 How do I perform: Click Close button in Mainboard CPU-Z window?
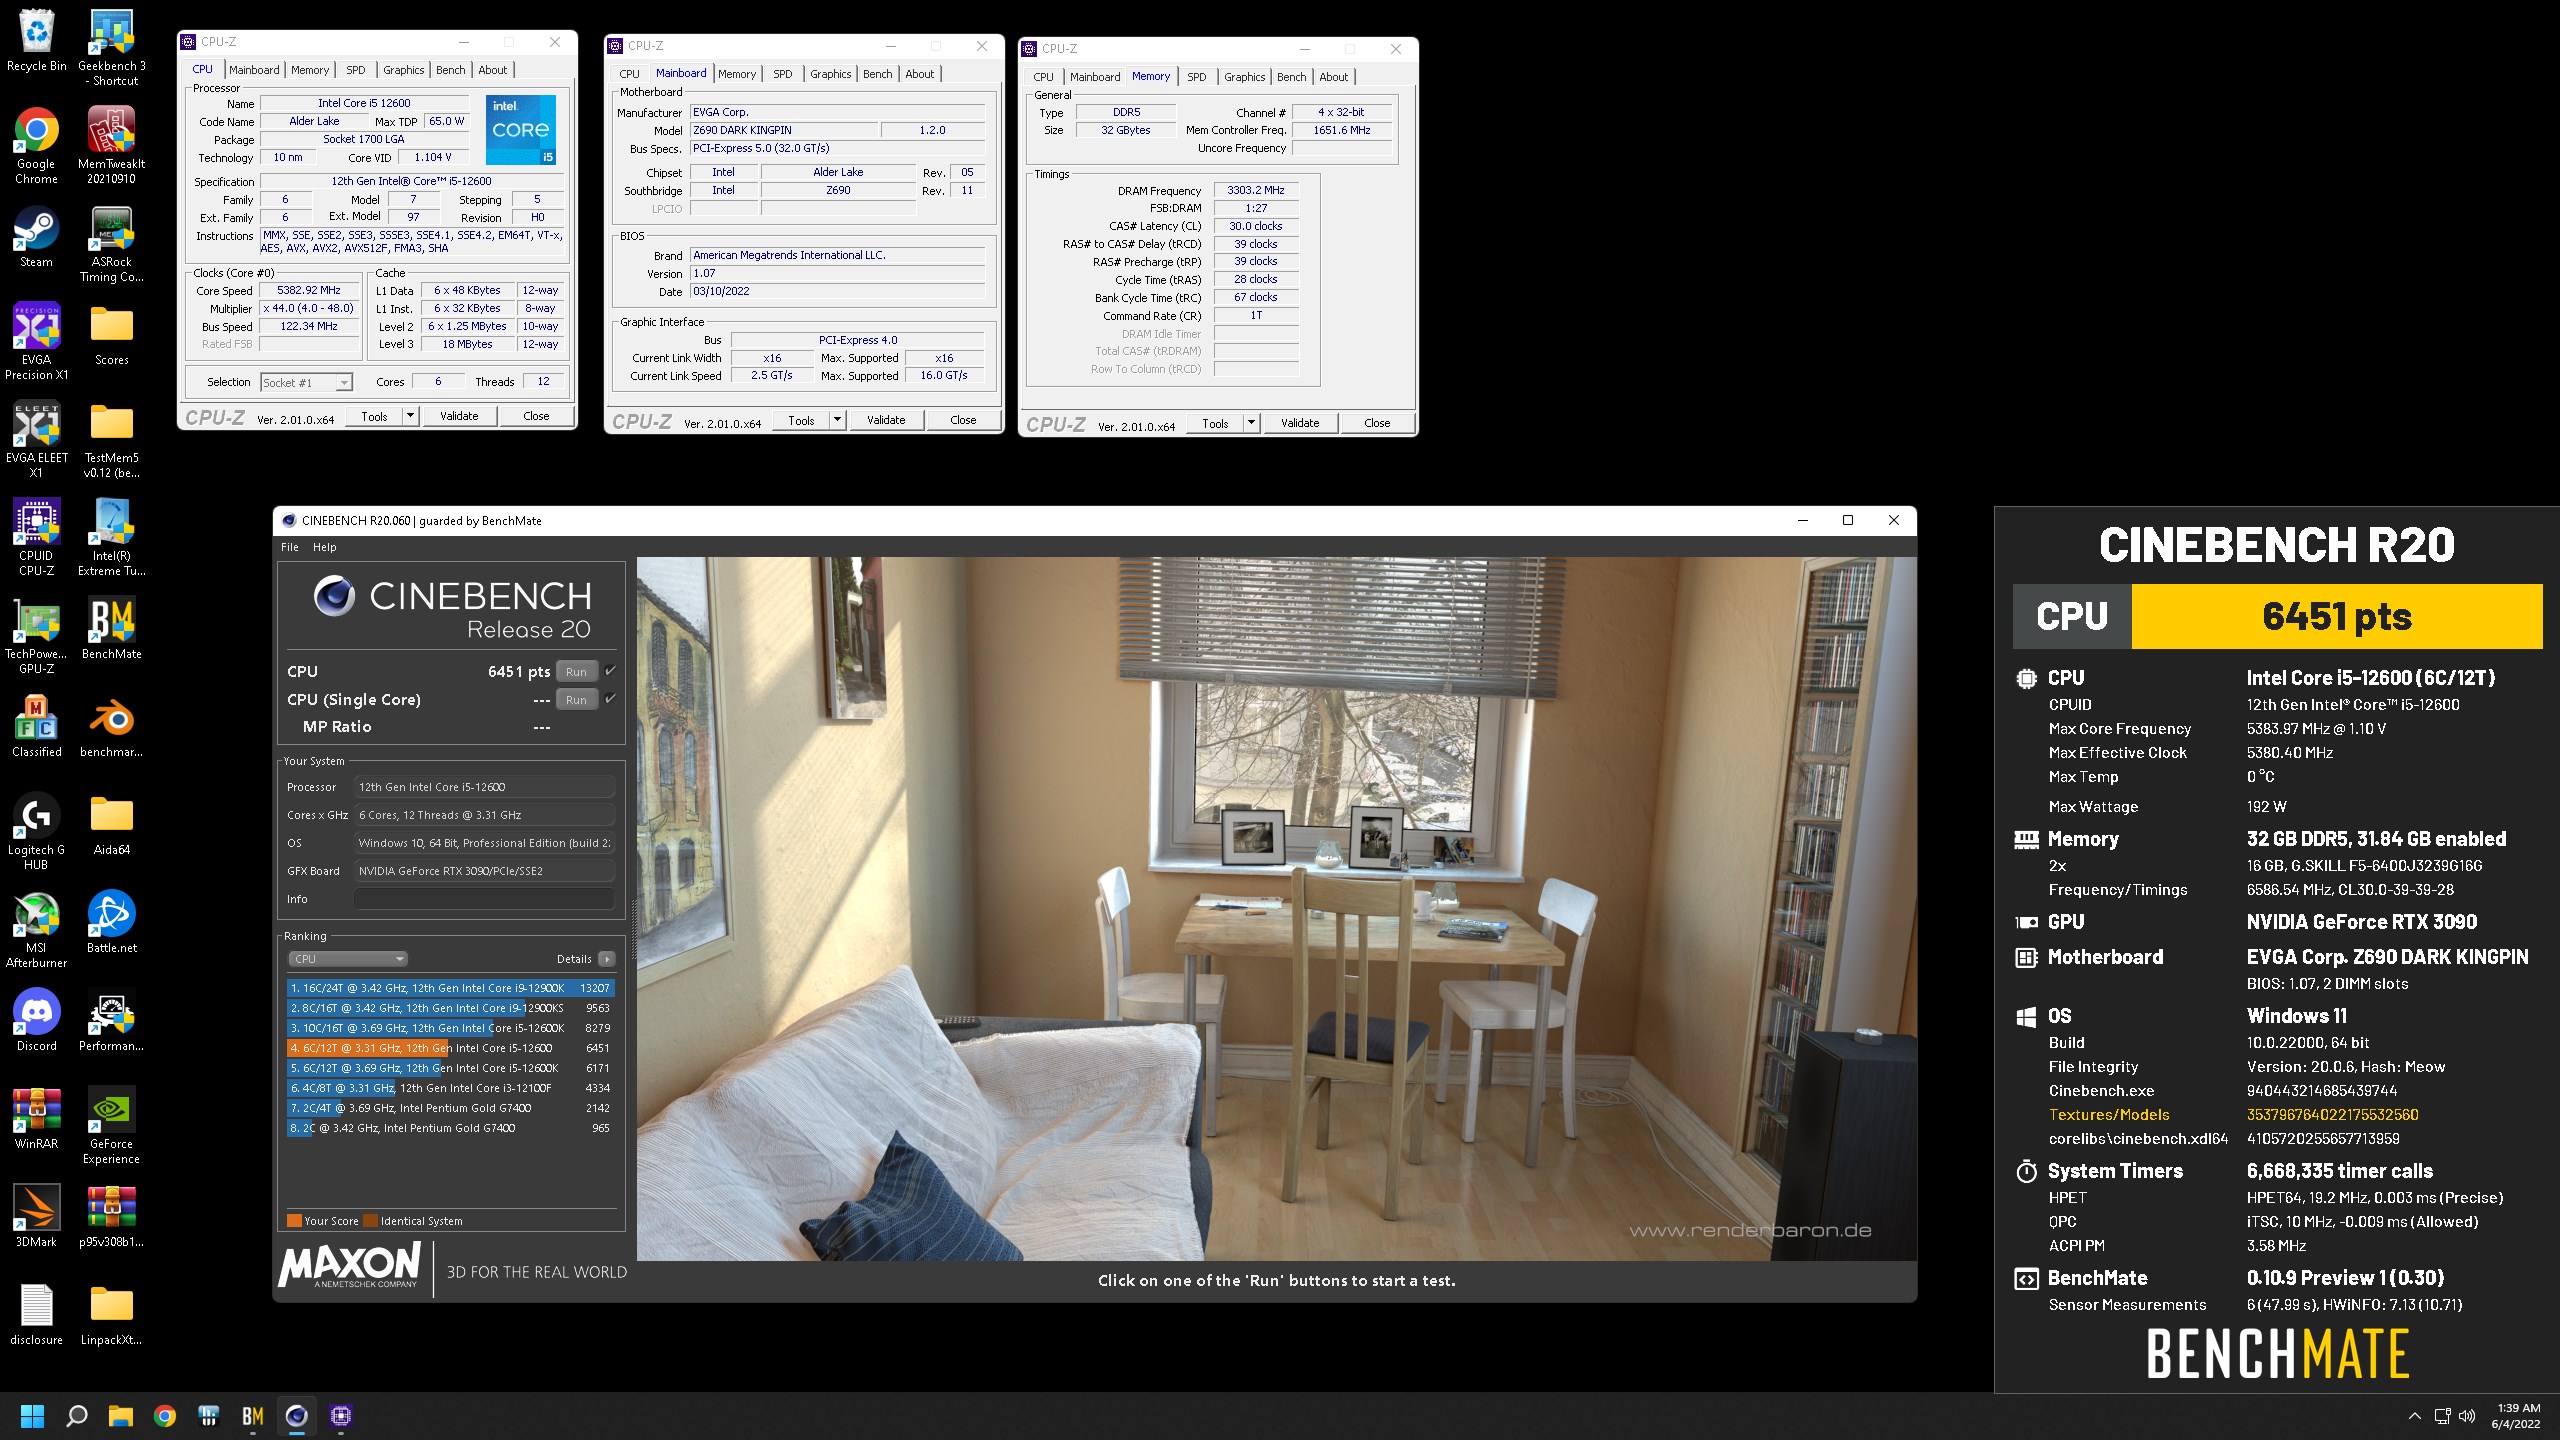[x=963, y=420]
